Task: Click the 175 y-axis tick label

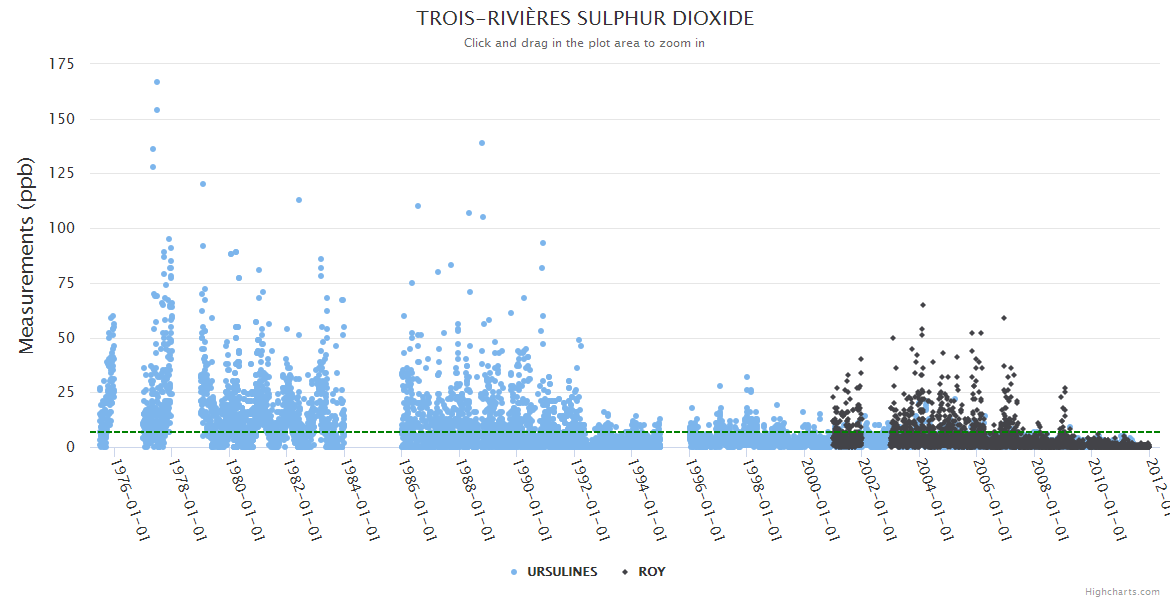Action: tap(61, 64)
